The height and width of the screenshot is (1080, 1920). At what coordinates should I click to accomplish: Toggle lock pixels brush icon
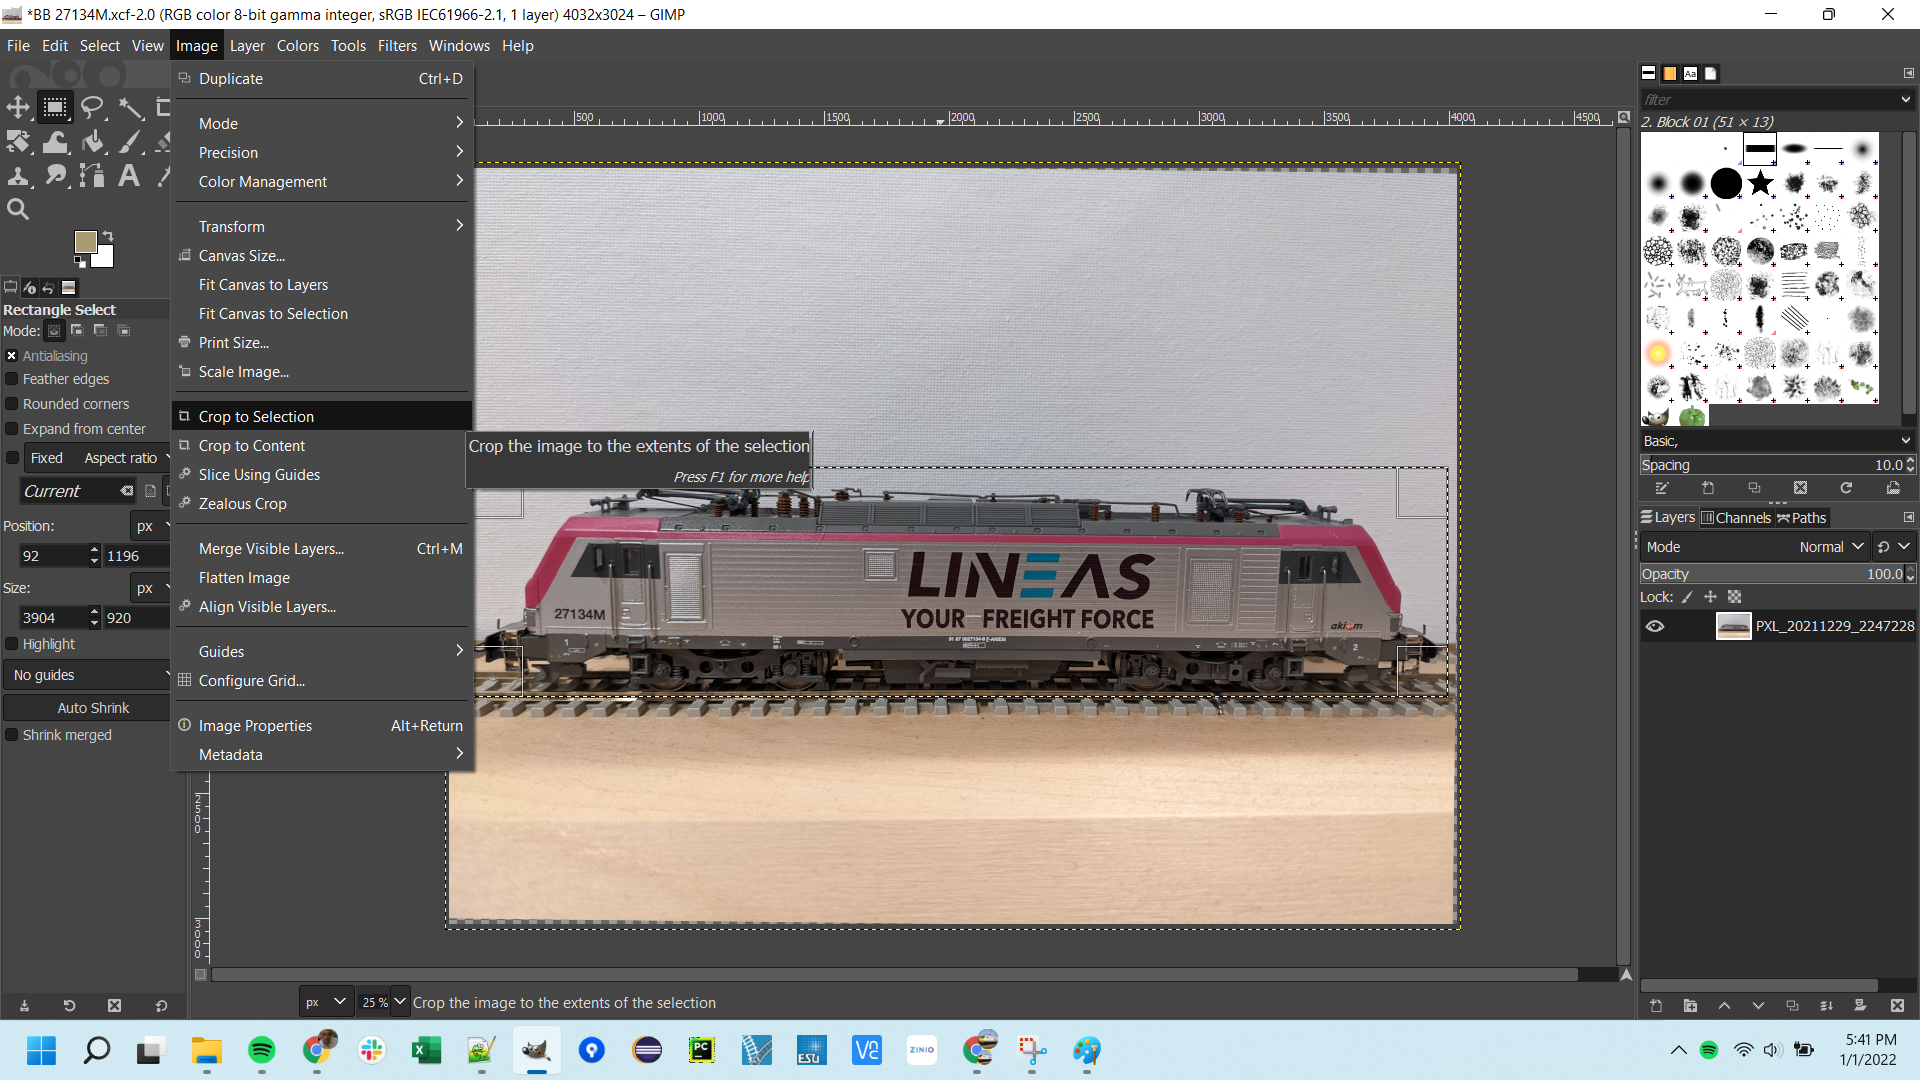click(x=1687, y=597)
